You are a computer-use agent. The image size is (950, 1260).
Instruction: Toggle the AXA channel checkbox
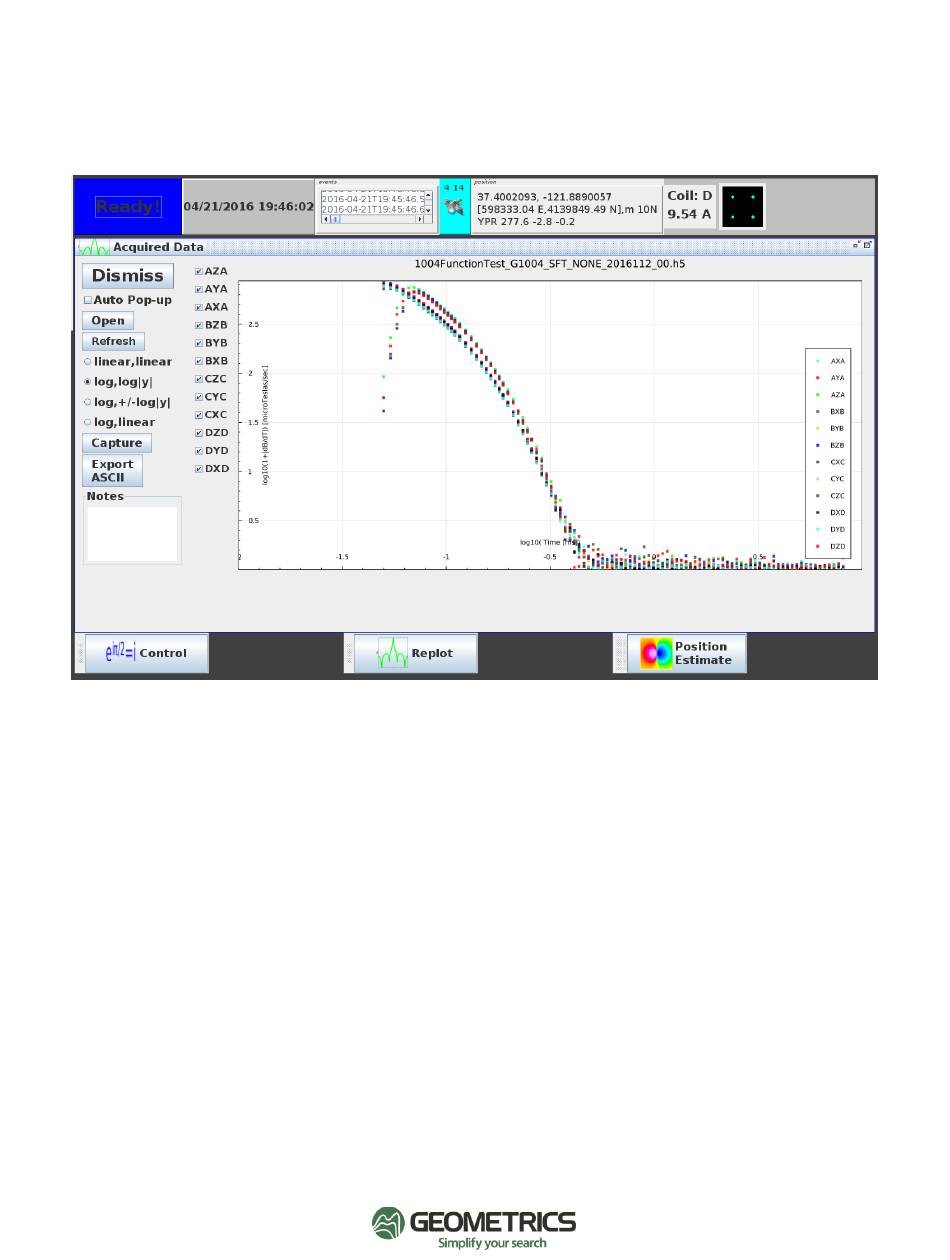[199, 307]
